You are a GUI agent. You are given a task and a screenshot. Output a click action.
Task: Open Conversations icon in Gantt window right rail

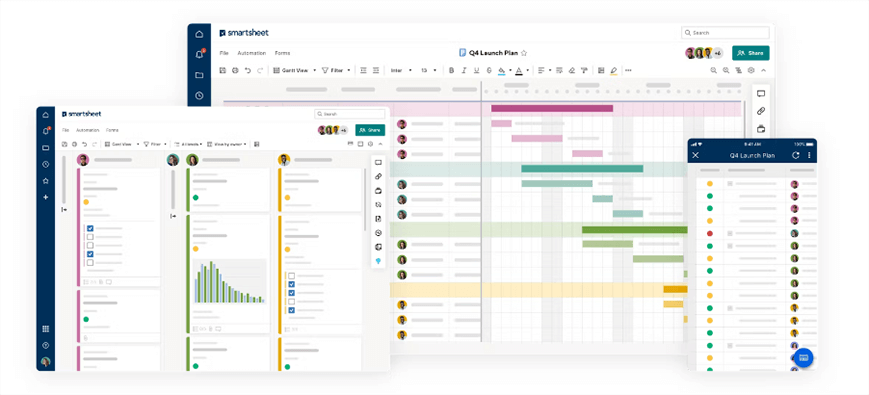[761, 94]
